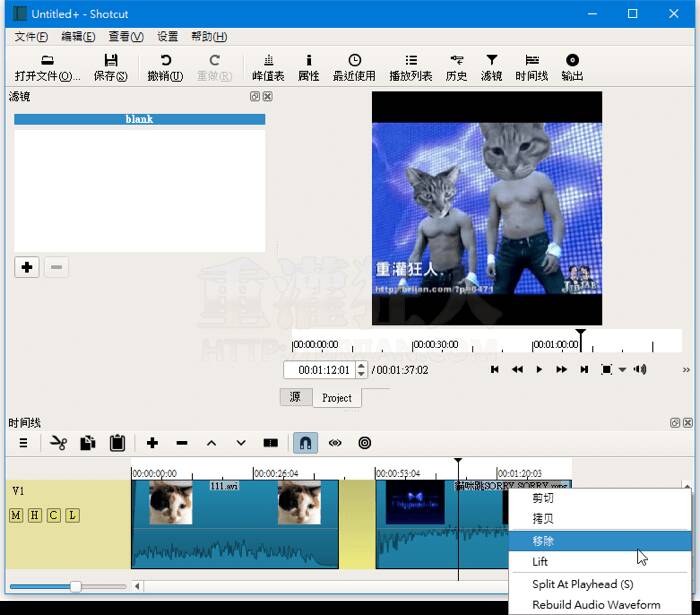Viewport: 700px width, 615px height.
Task: Choose Lift in context menu
Action: (x=600, y=561)
